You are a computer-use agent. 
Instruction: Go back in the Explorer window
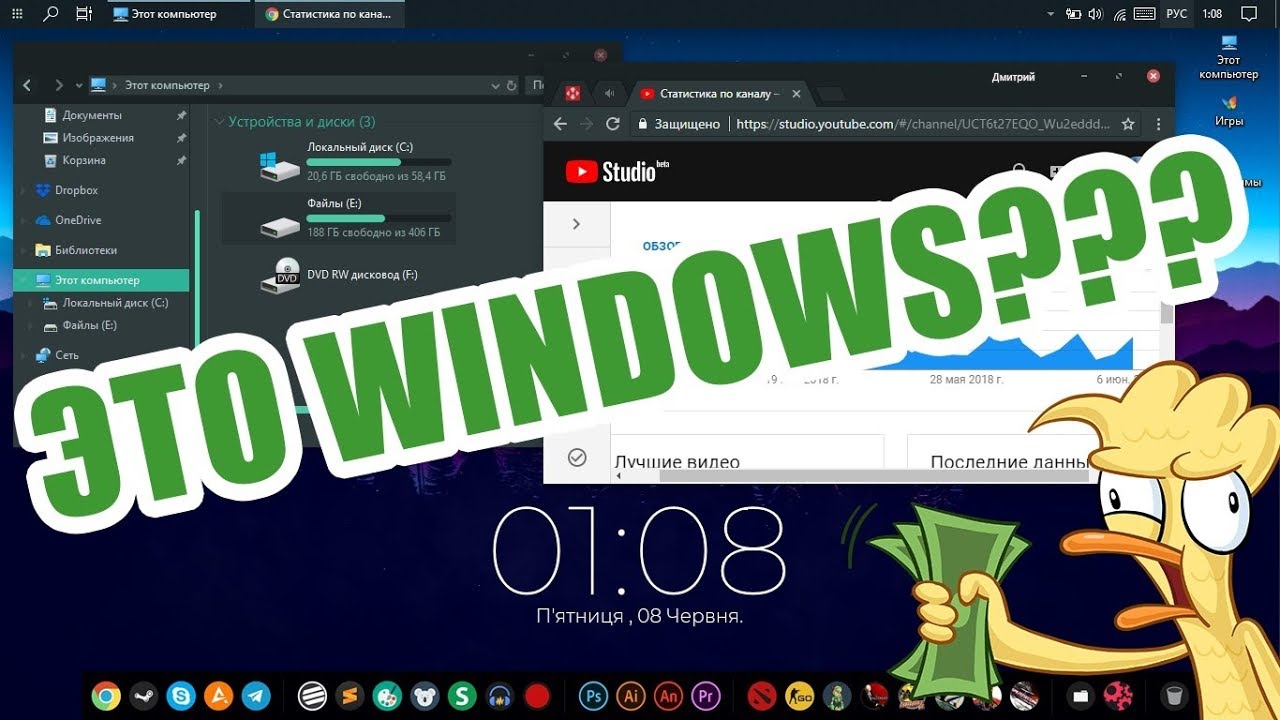[27, 86]
